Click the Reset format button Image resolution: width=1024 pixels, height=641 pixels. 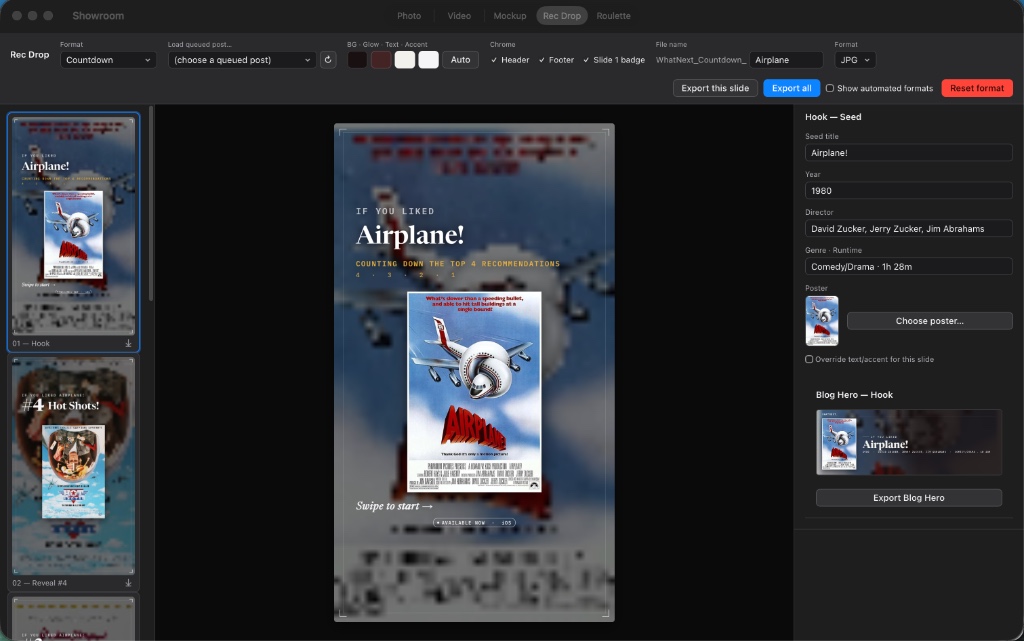pyautogui.click(x=977, y=88)
